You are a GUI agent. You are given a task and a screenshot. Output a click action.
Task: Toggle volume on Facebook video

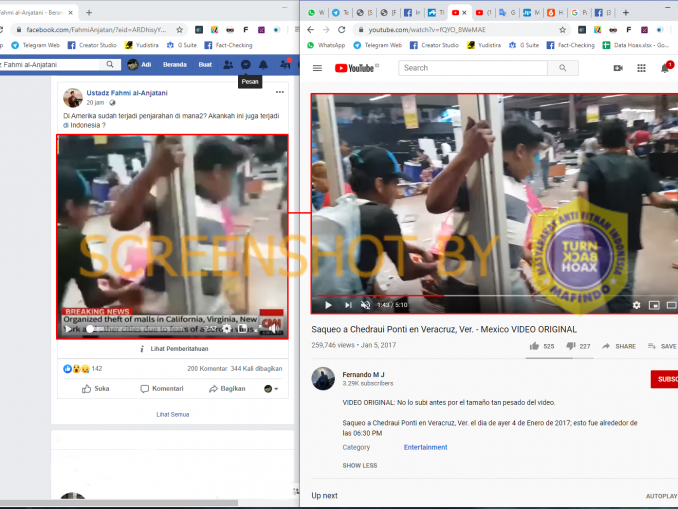(273, 329)
